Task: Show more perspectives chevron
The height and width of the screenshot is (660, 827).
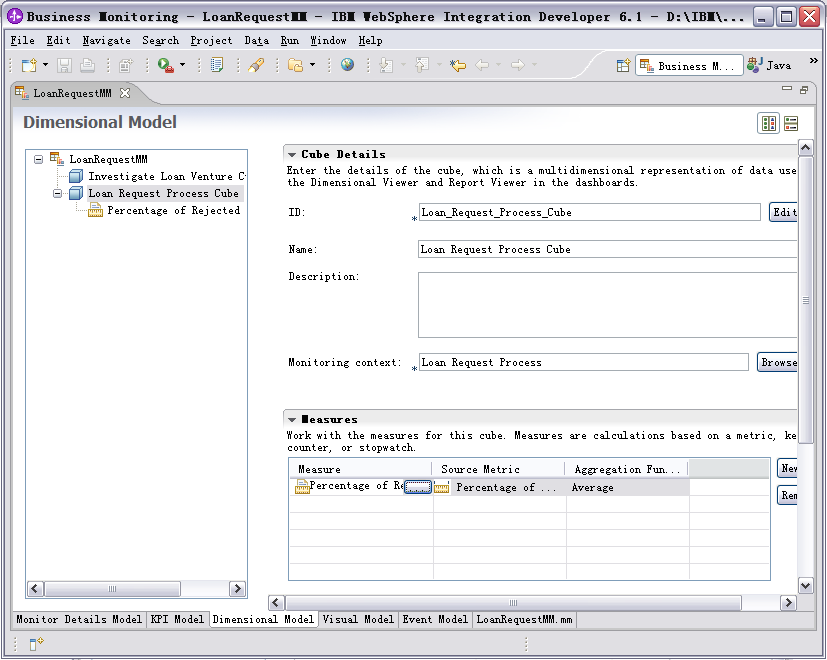Action: coord(813,61)
